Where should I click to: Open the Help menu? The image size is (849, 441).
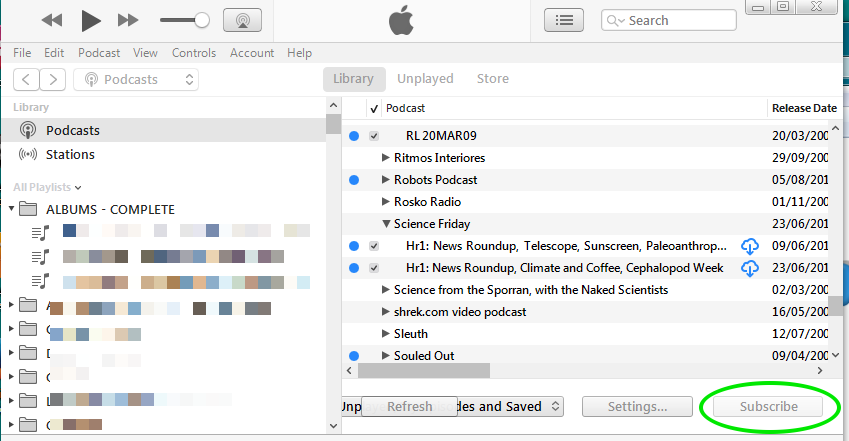point(299,53)
